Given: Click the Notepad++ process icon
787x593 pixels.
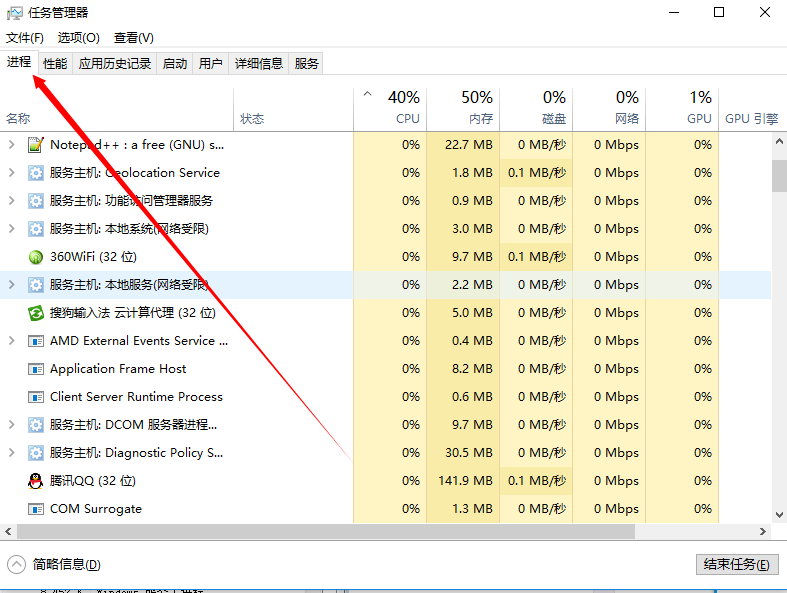Looking at the screenshot, I should tap(36, 145).
